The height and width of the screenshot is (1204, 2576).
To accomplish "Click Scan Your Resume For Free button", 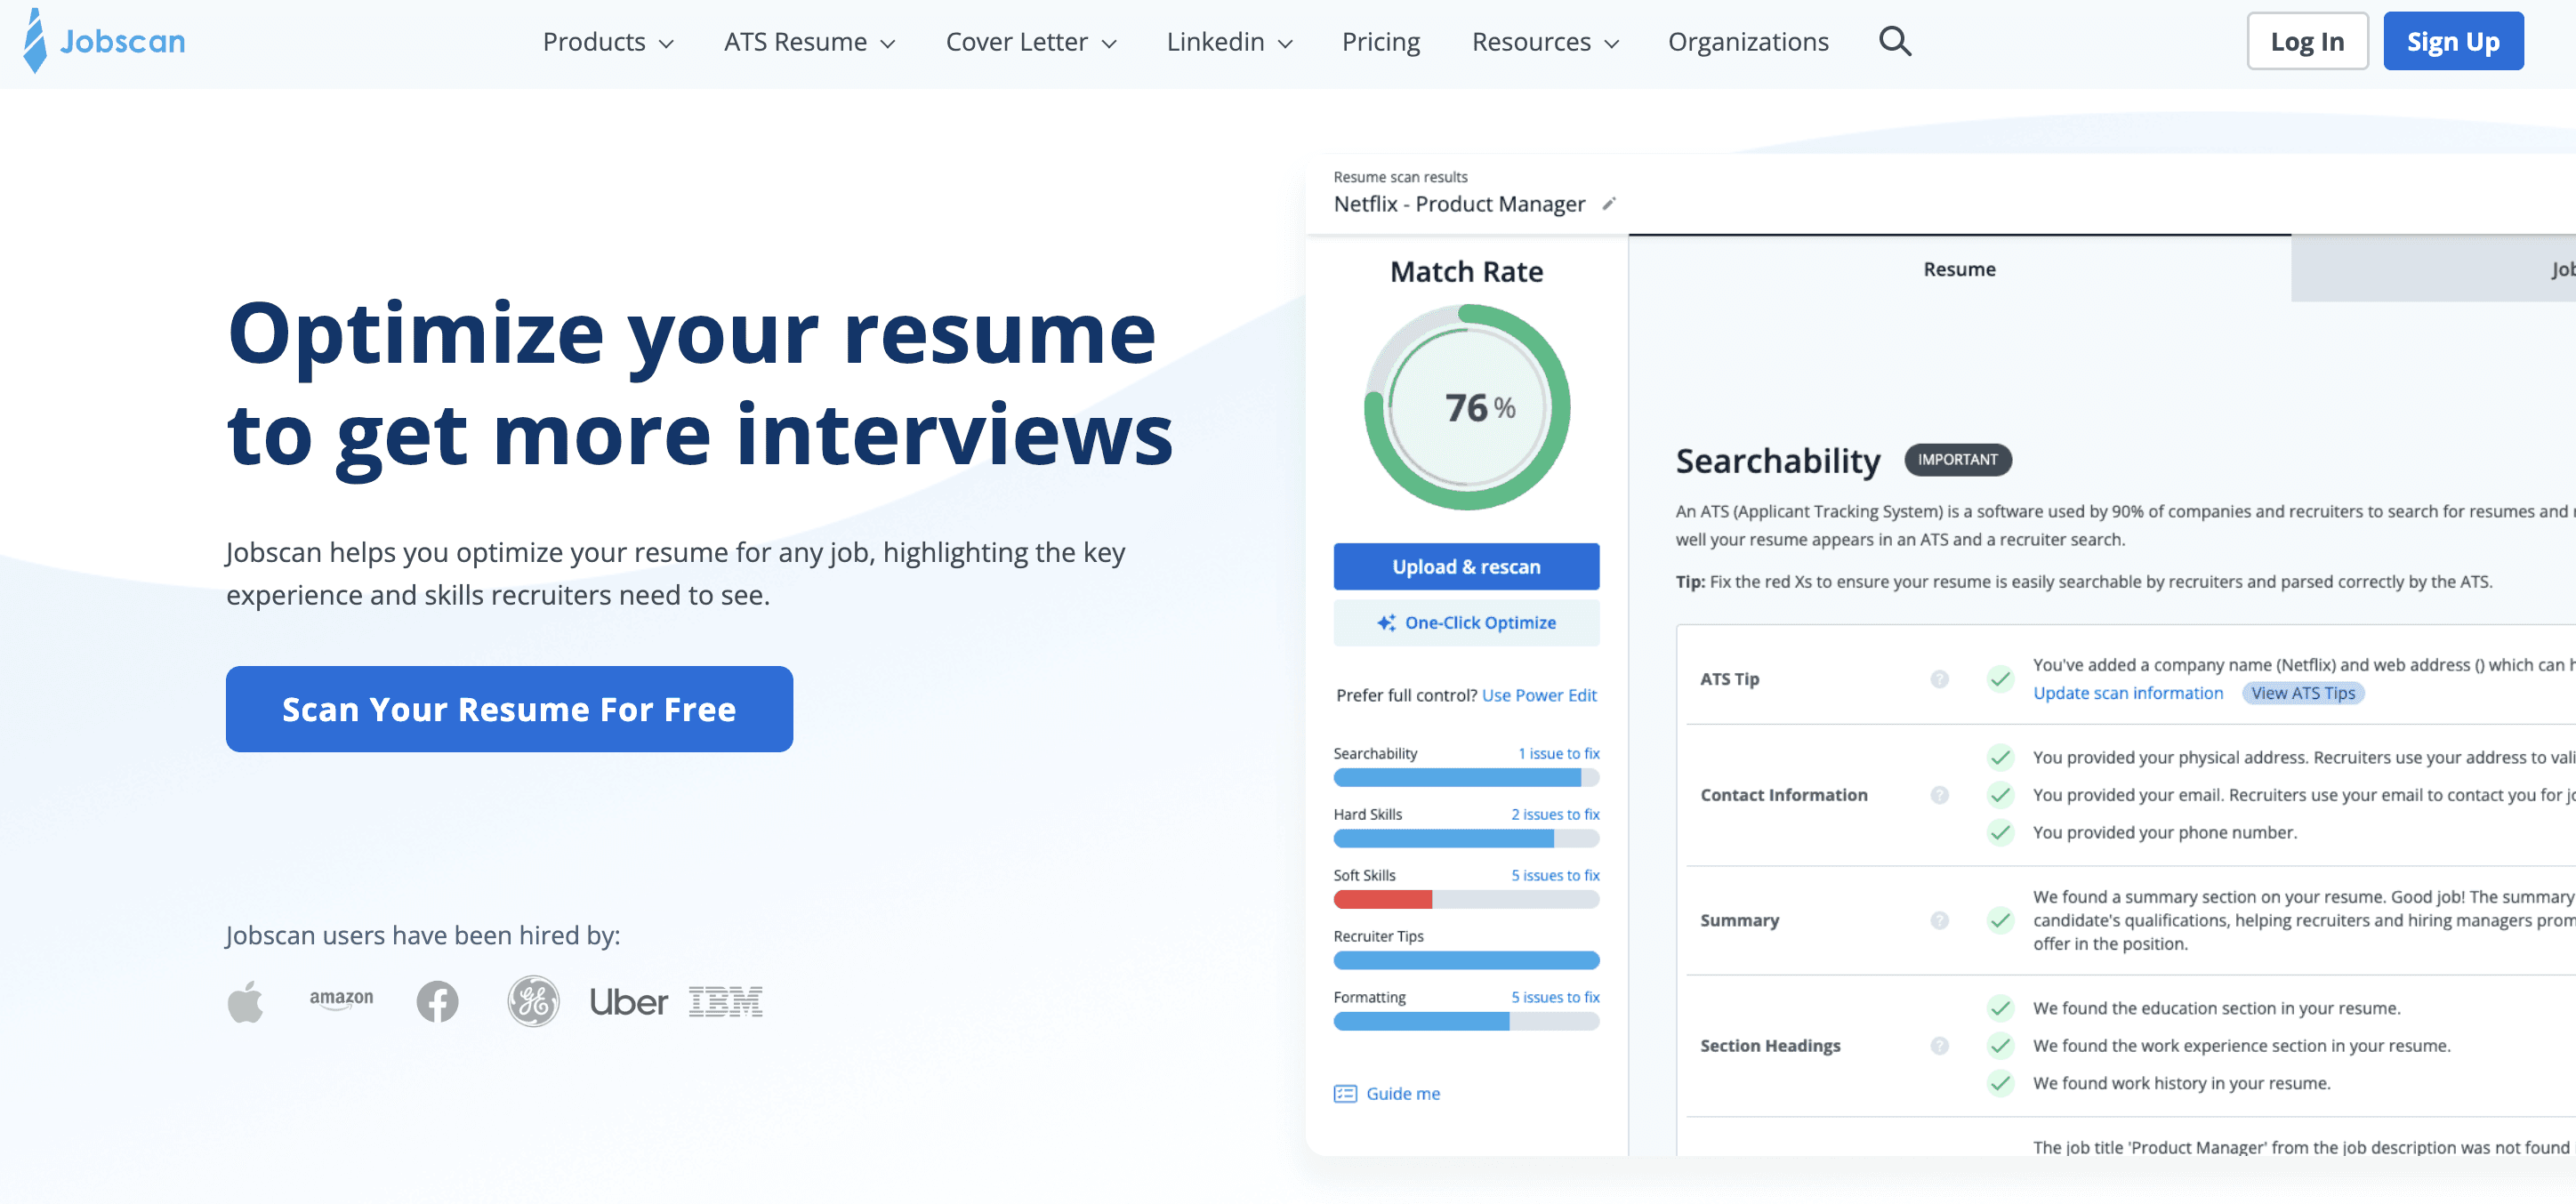I will pyautogui.click(x=509, y=709).
